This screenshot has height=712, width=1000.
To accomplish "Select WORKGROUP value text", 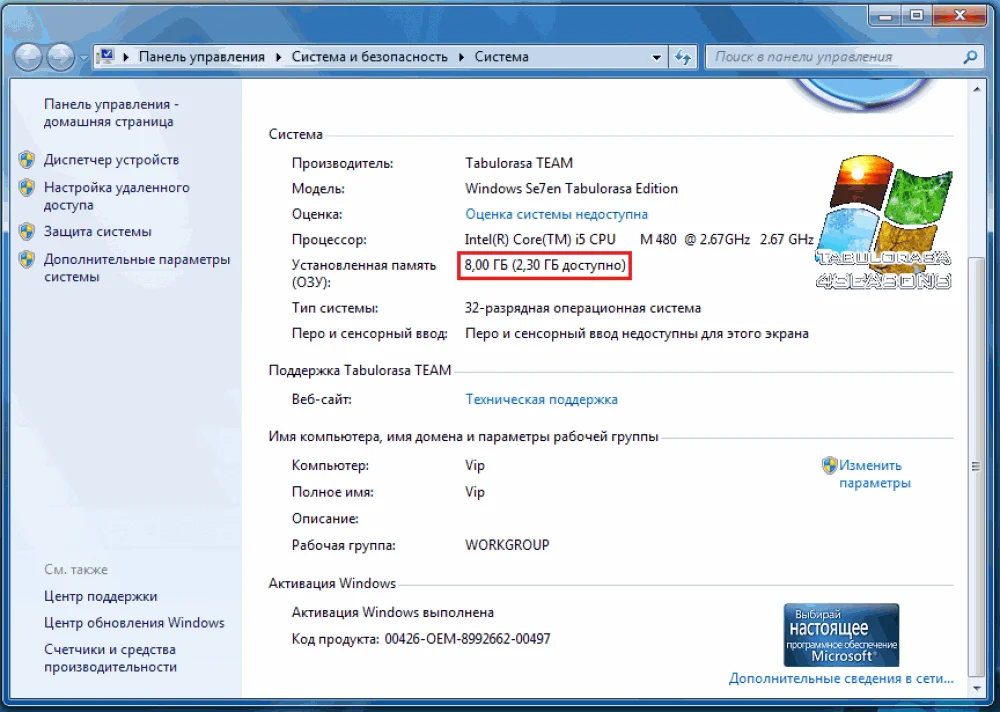I will pos(507,545).
